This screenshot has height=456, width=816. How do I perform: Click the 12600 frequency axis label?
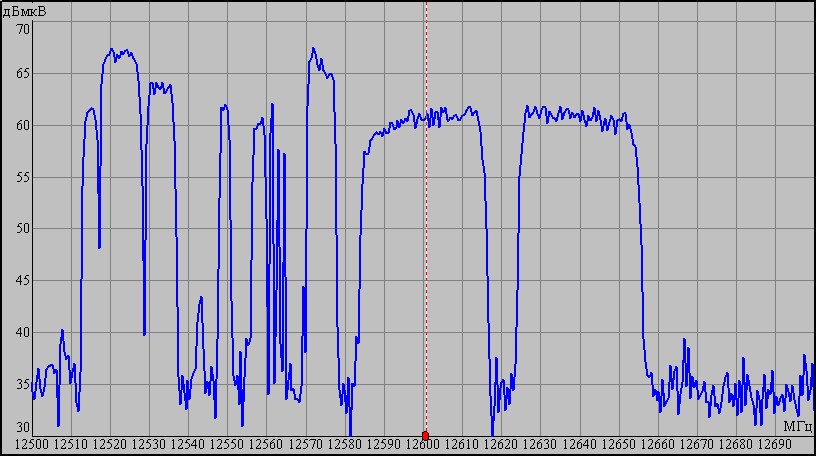point(423,445)
